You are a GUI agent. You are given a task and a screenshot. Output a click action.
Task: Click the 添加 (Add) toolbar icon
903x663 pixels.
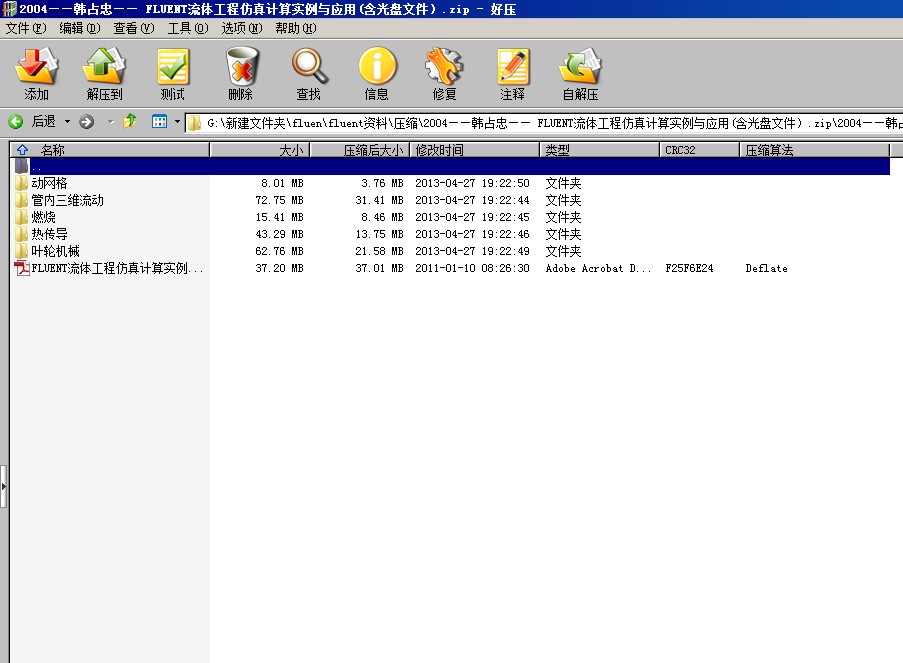point(37,74)
